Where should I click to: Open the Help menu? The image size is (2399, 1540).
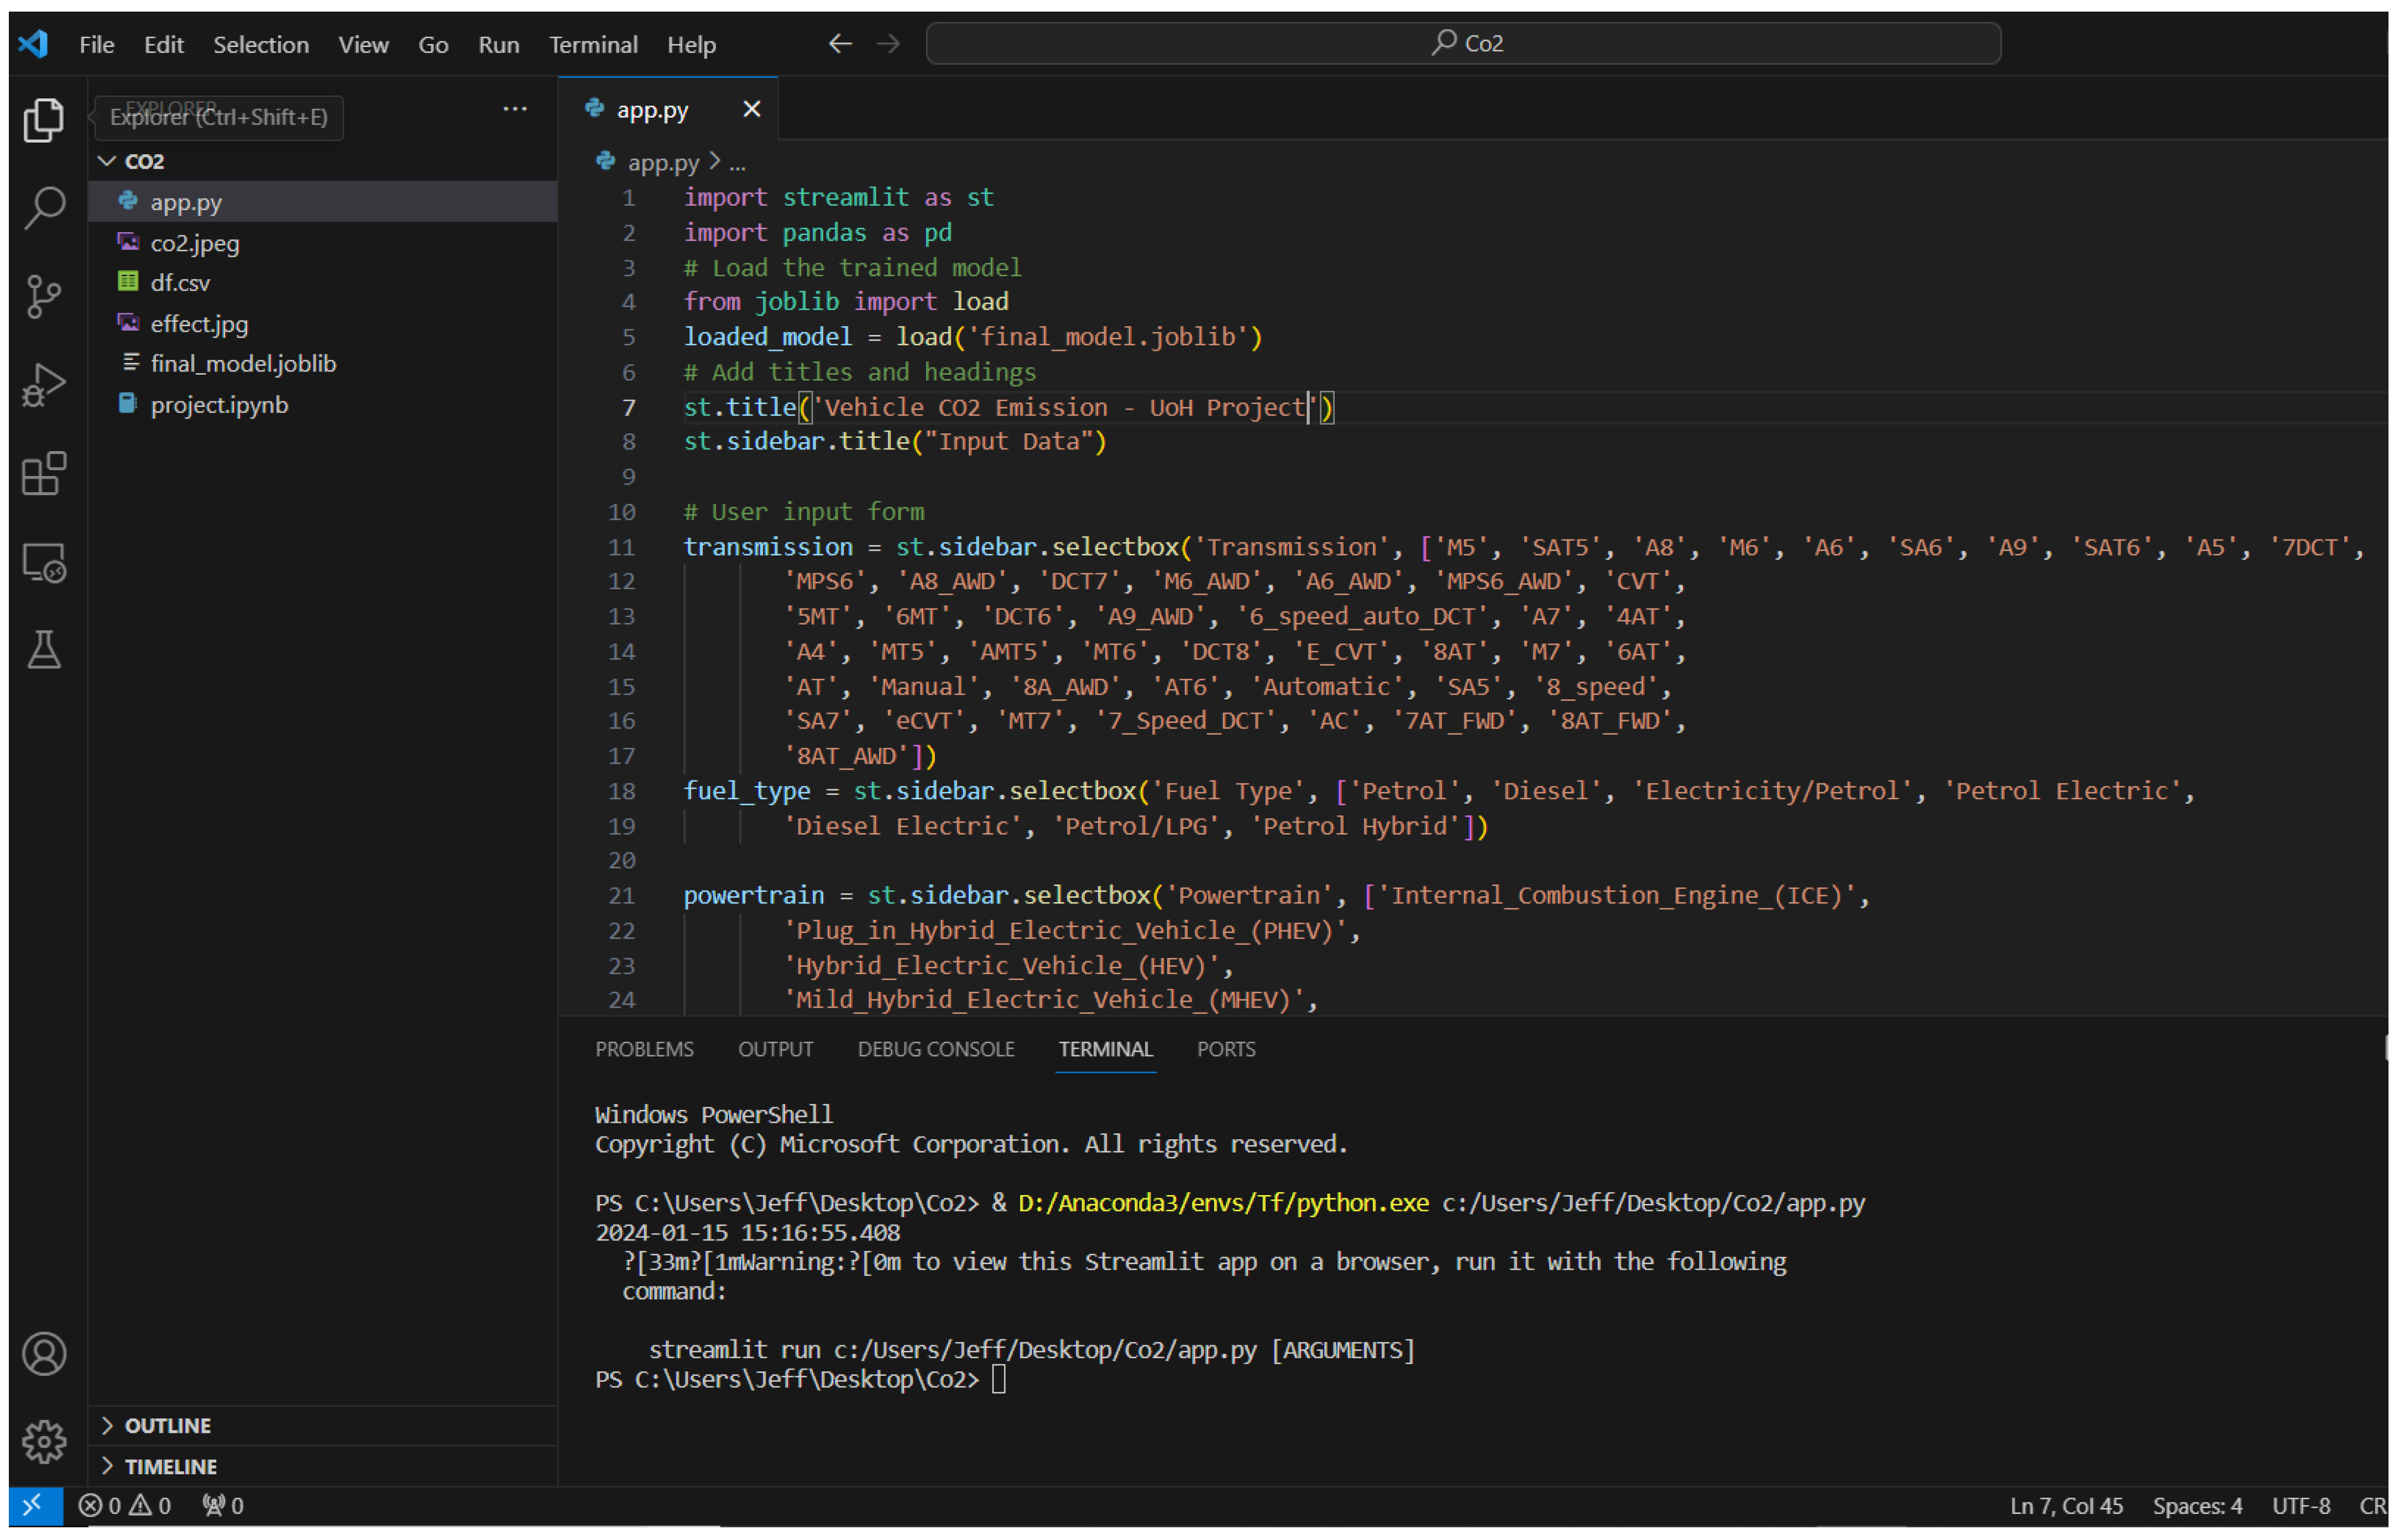(692, 44)
